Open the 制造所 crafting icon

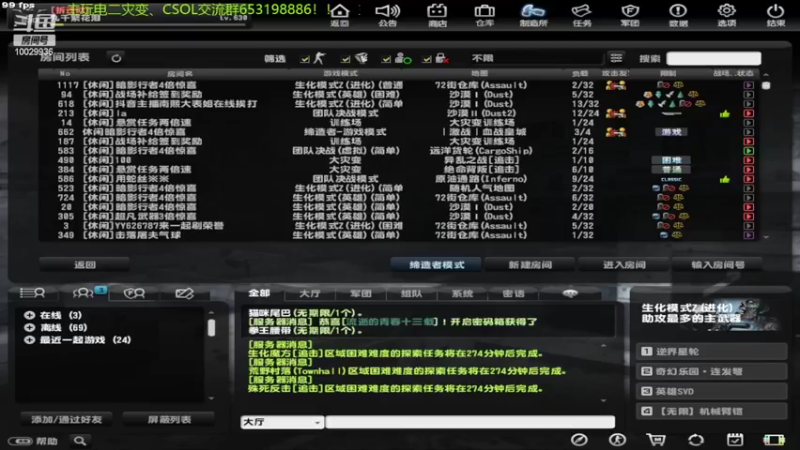pyautogui.click(x=533, y=14)
